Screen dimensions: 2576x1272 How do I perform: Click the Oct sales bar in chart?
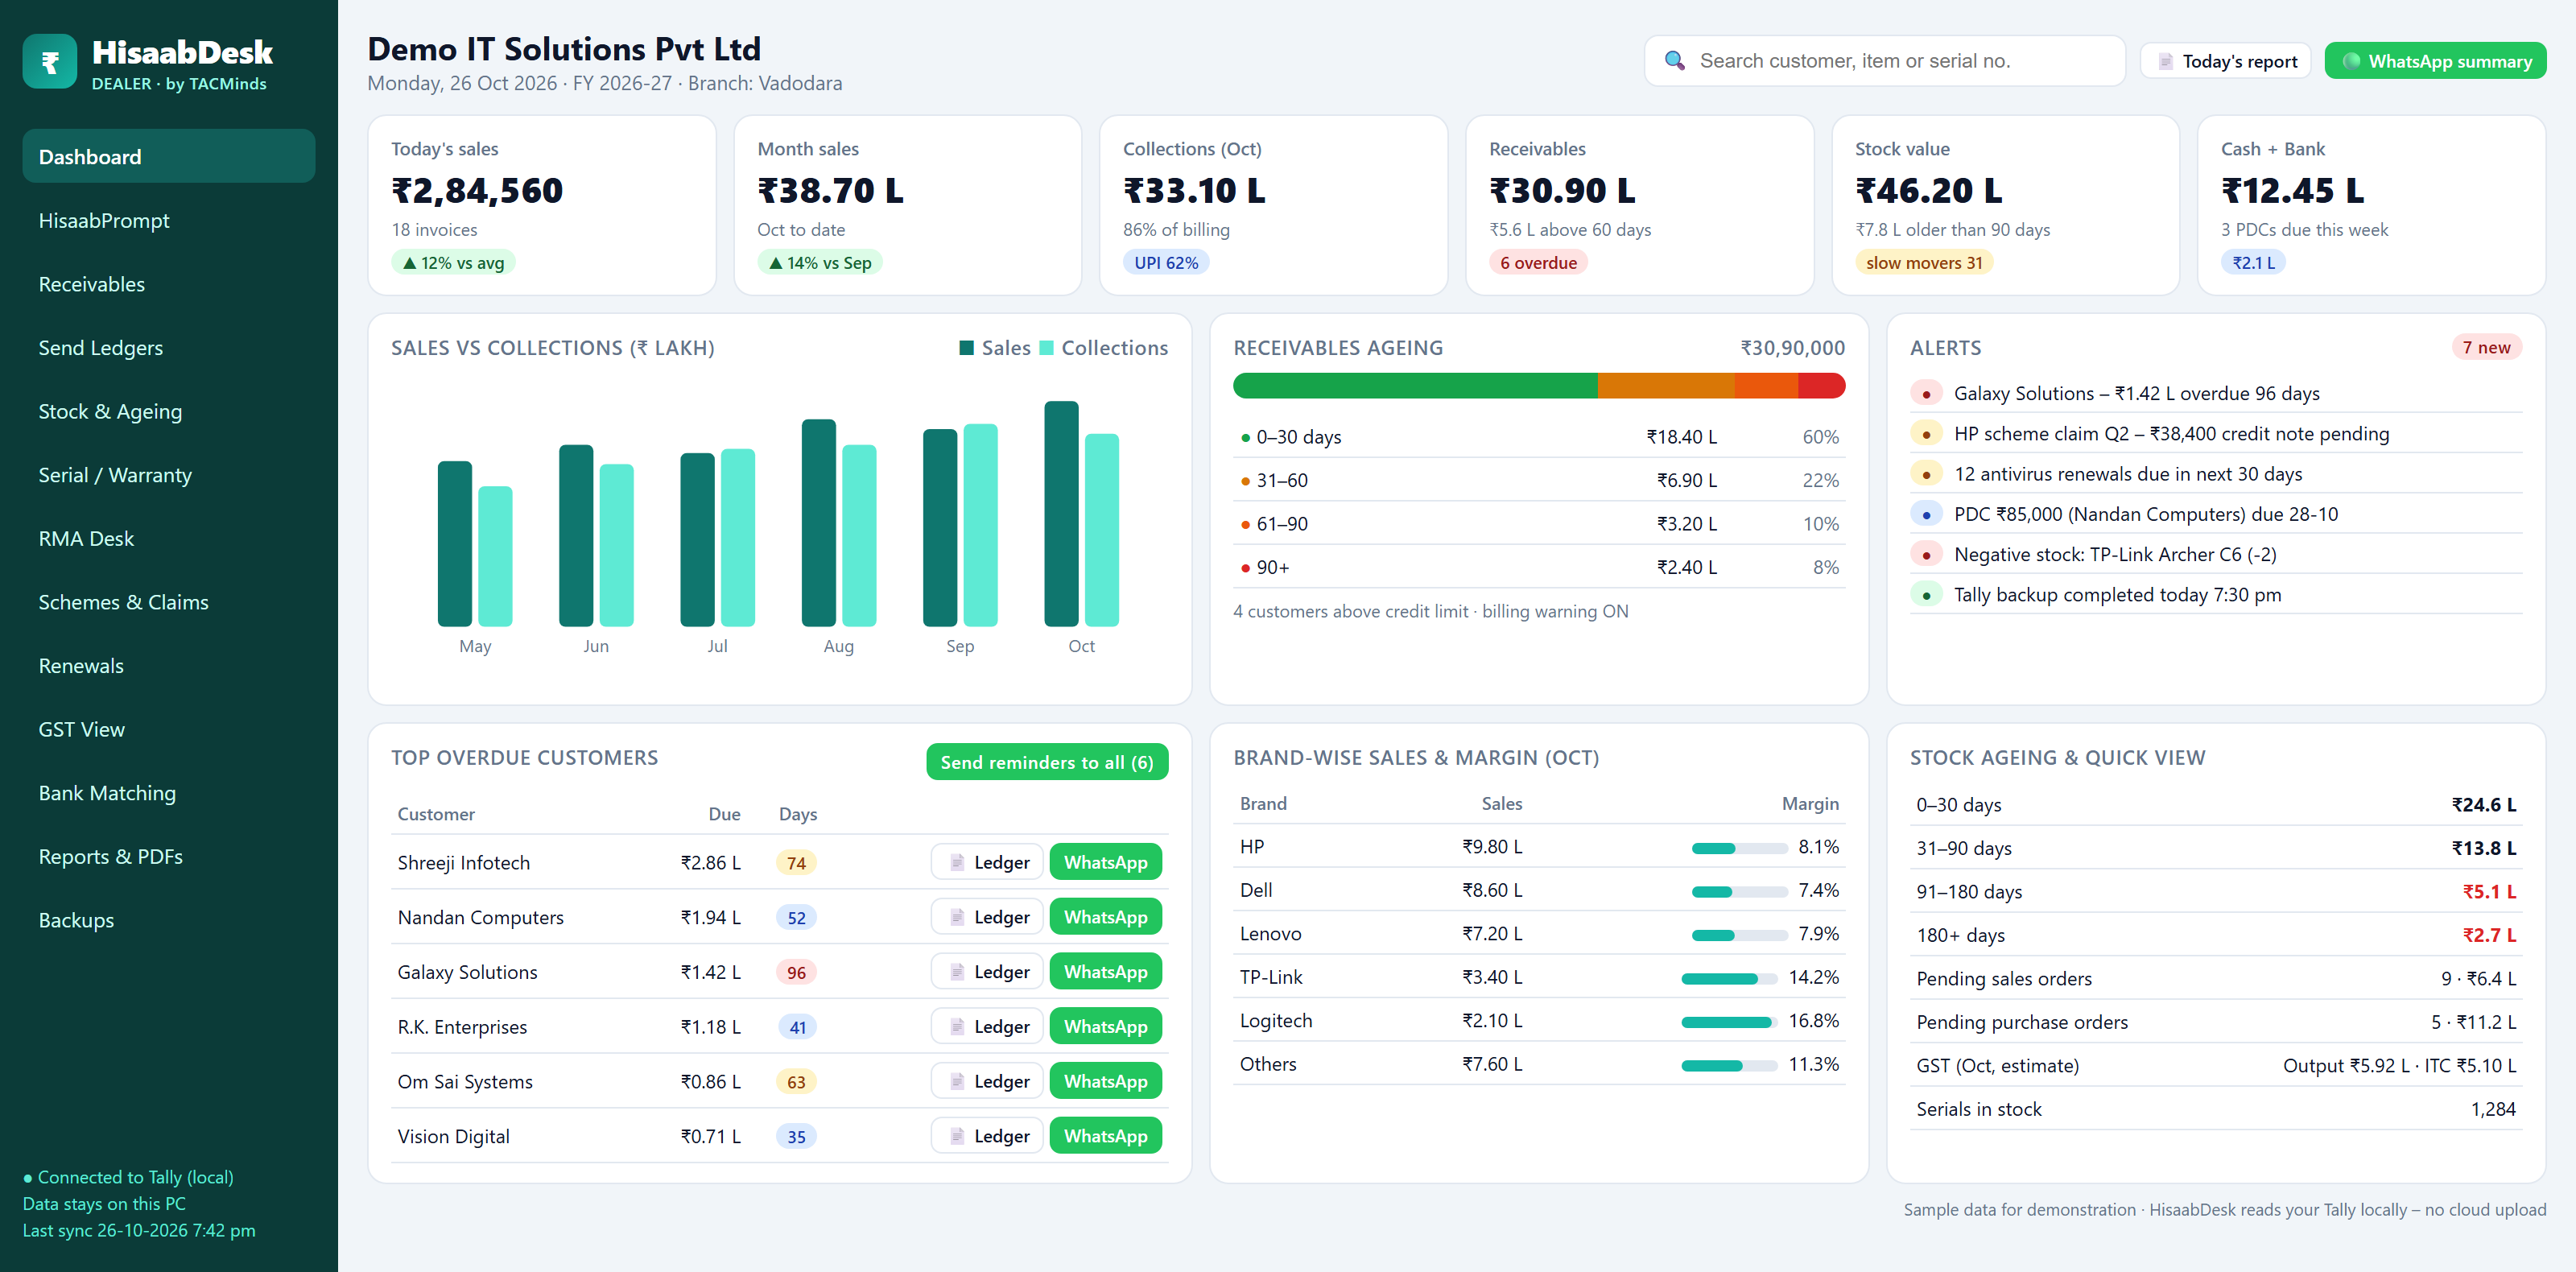[1061, 514]
